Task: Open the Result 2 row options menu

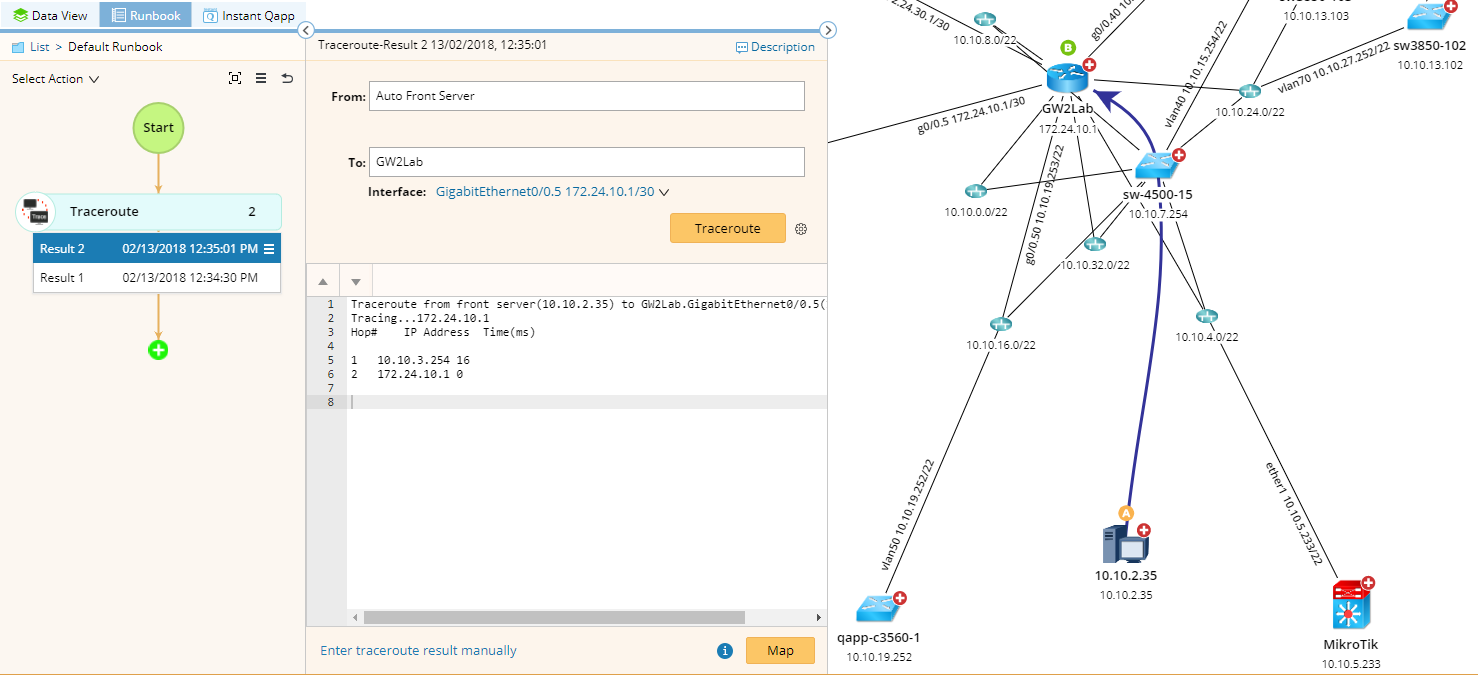Action: [269, 249]
